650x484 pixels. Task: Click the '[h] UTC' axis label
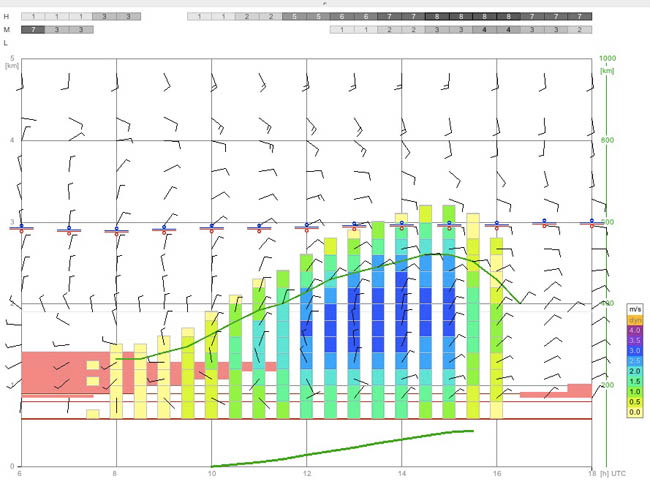[612, 473]
